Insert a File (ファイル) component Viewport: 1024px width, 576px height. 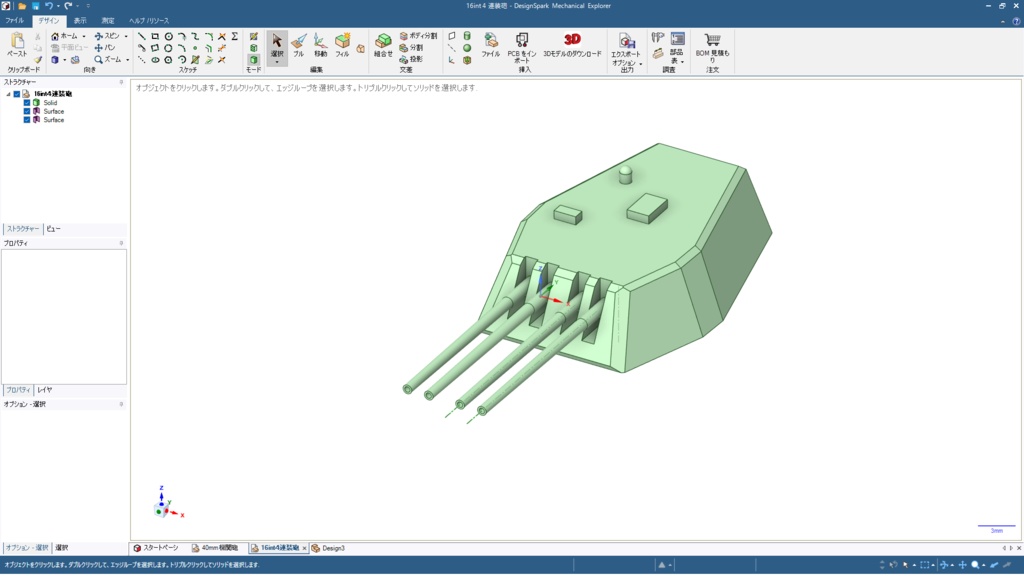pos(490,45)
